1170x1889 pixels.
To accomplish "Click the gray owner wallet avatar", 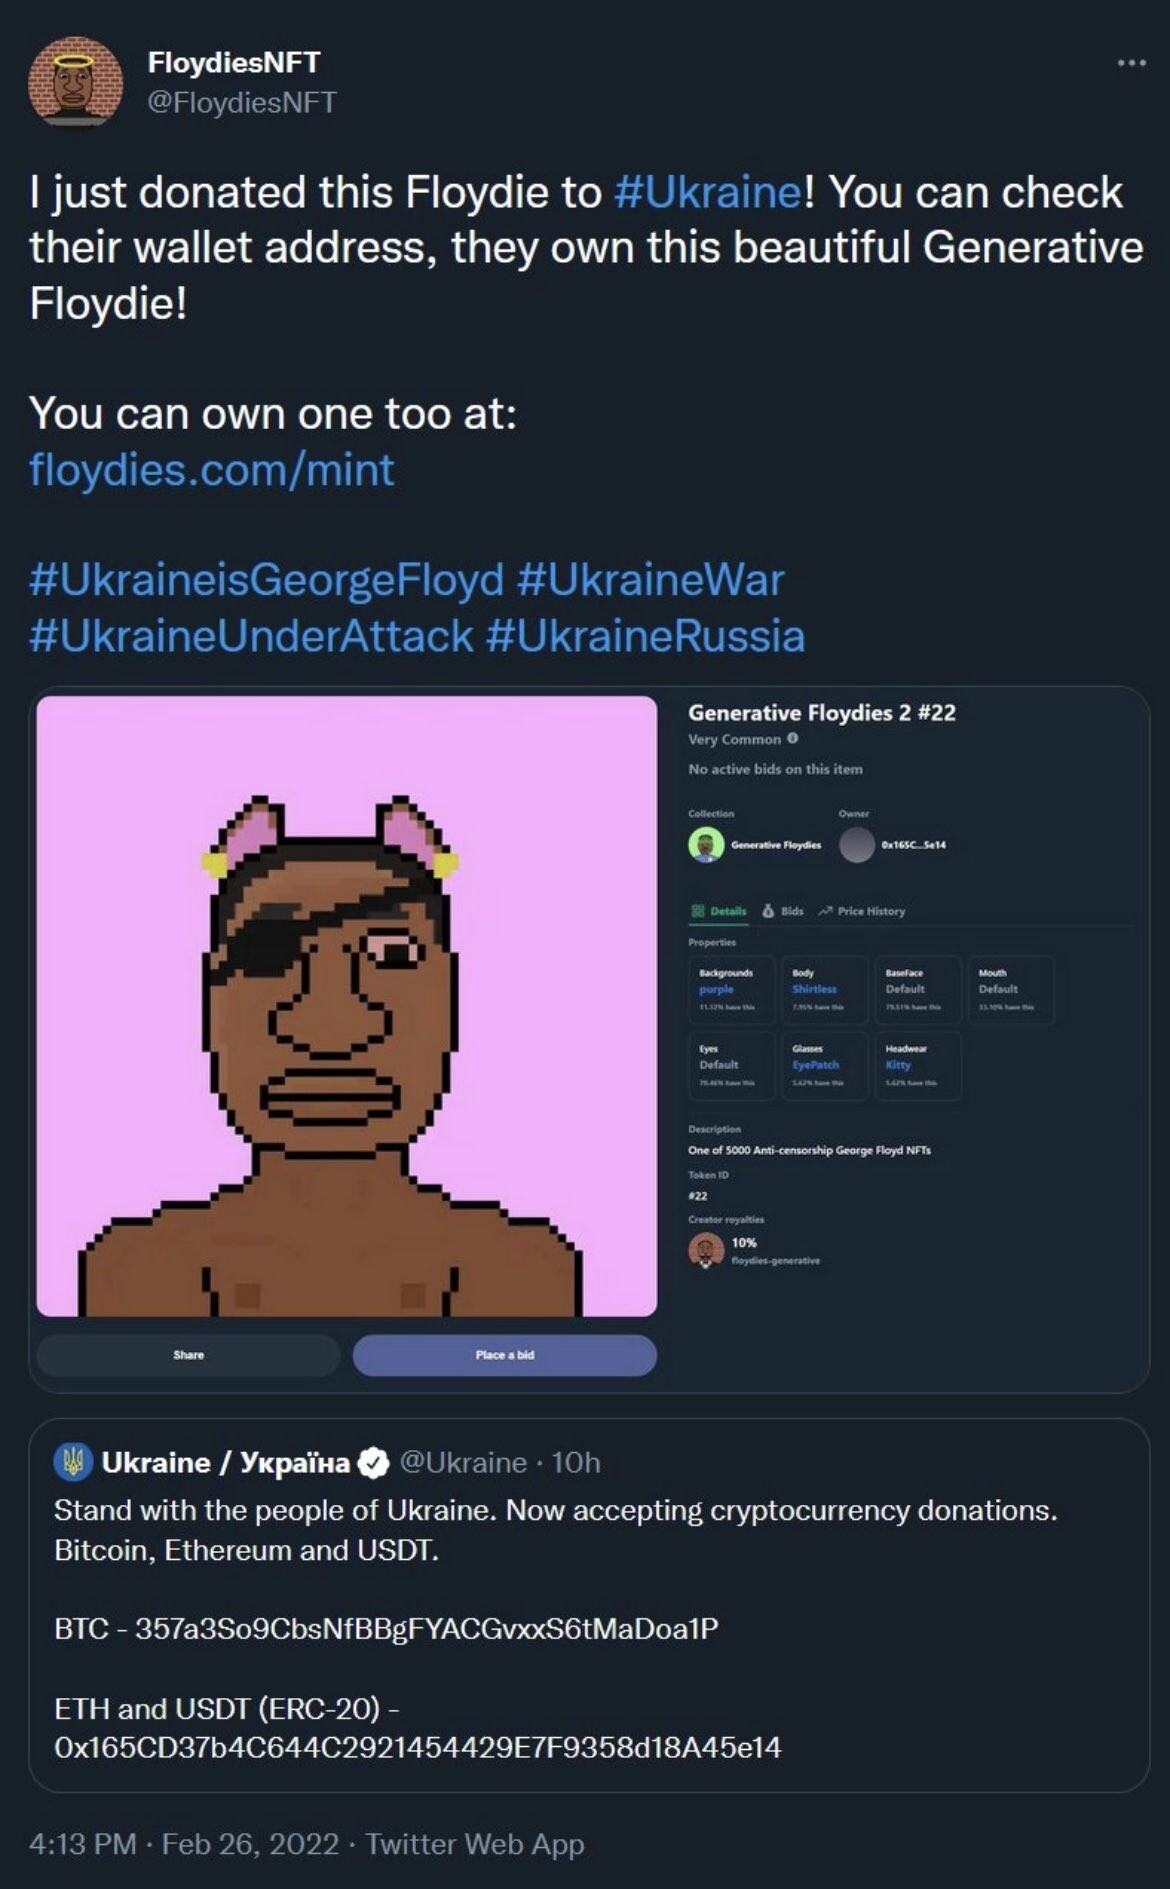I will 857,845.
